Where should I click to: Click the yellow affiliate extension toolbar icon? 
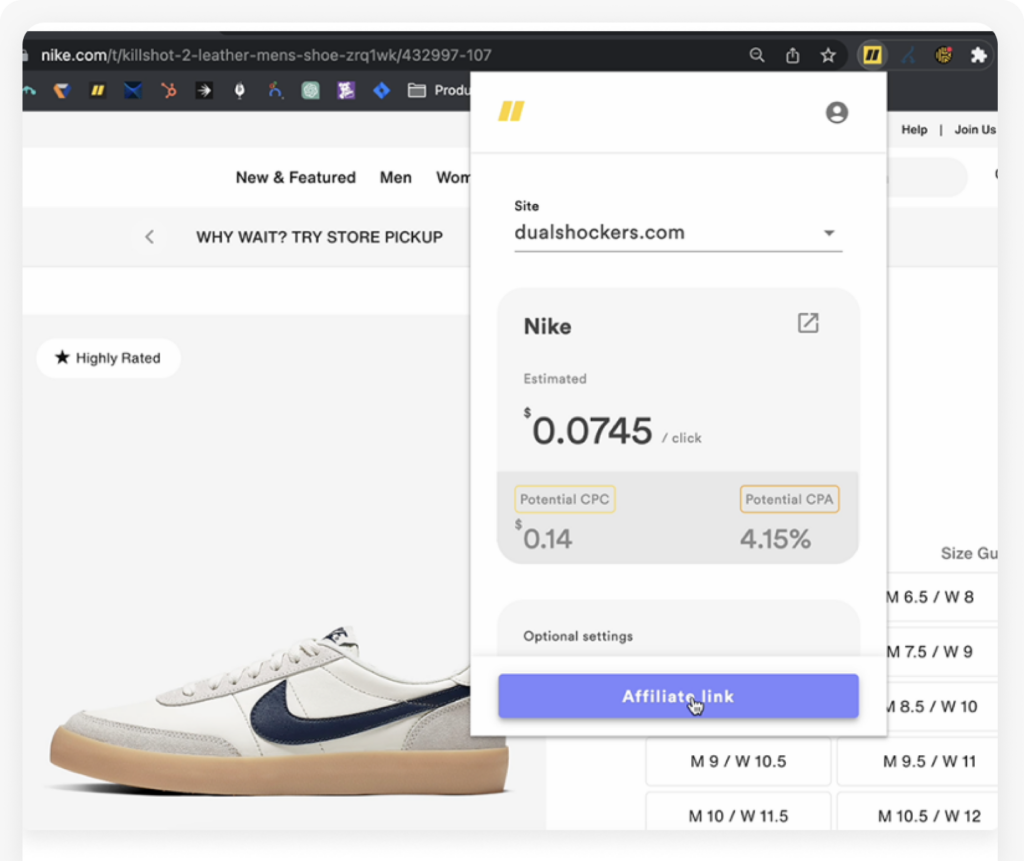[x=872, y=56]
